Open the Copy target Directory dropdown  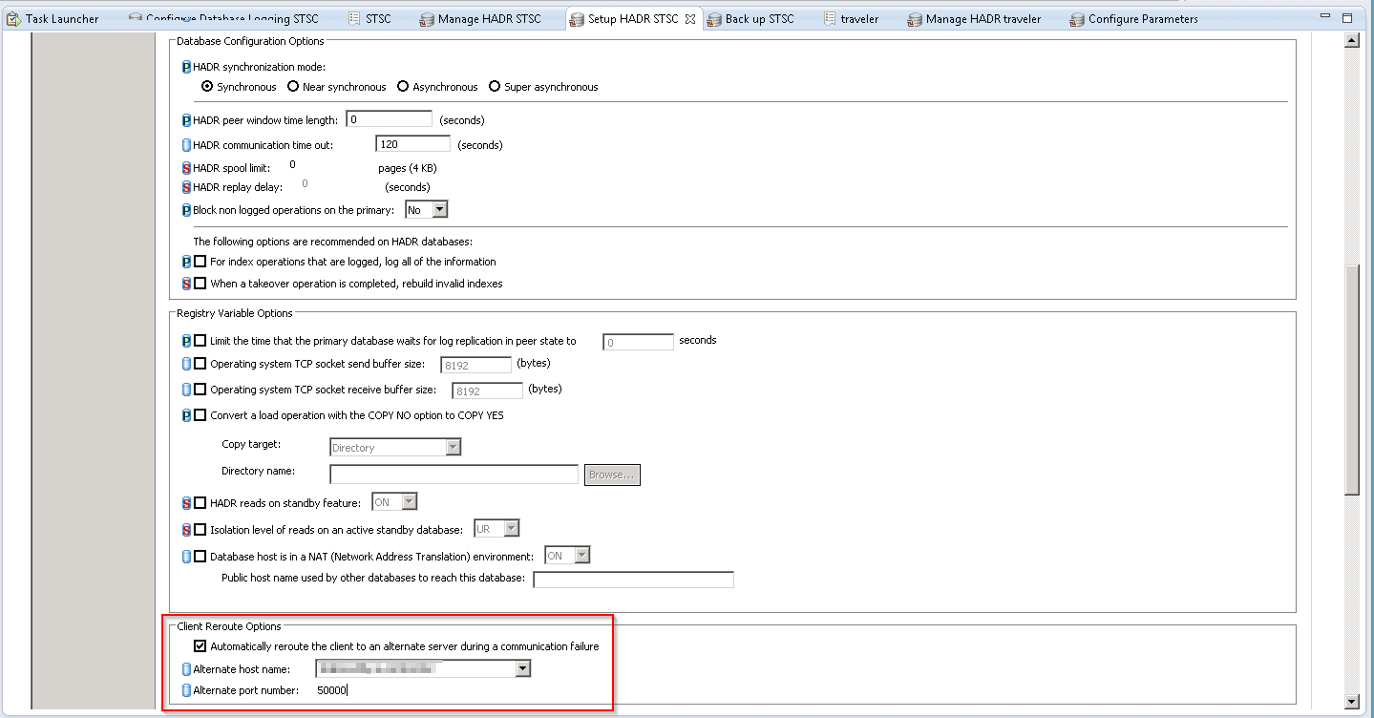tap(453, 448)
